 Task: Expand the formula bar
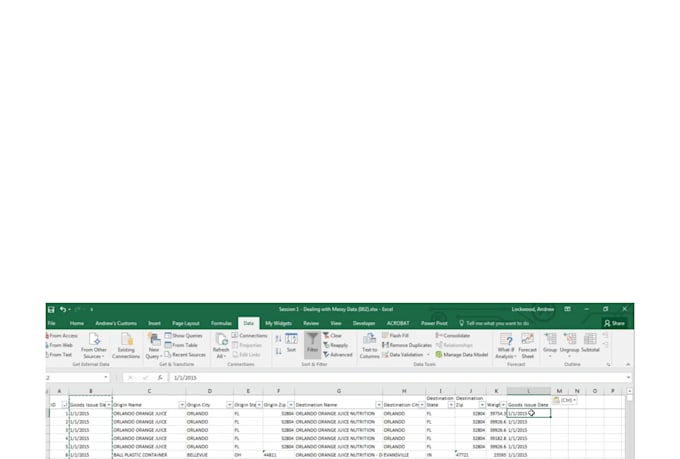(628, 377)
